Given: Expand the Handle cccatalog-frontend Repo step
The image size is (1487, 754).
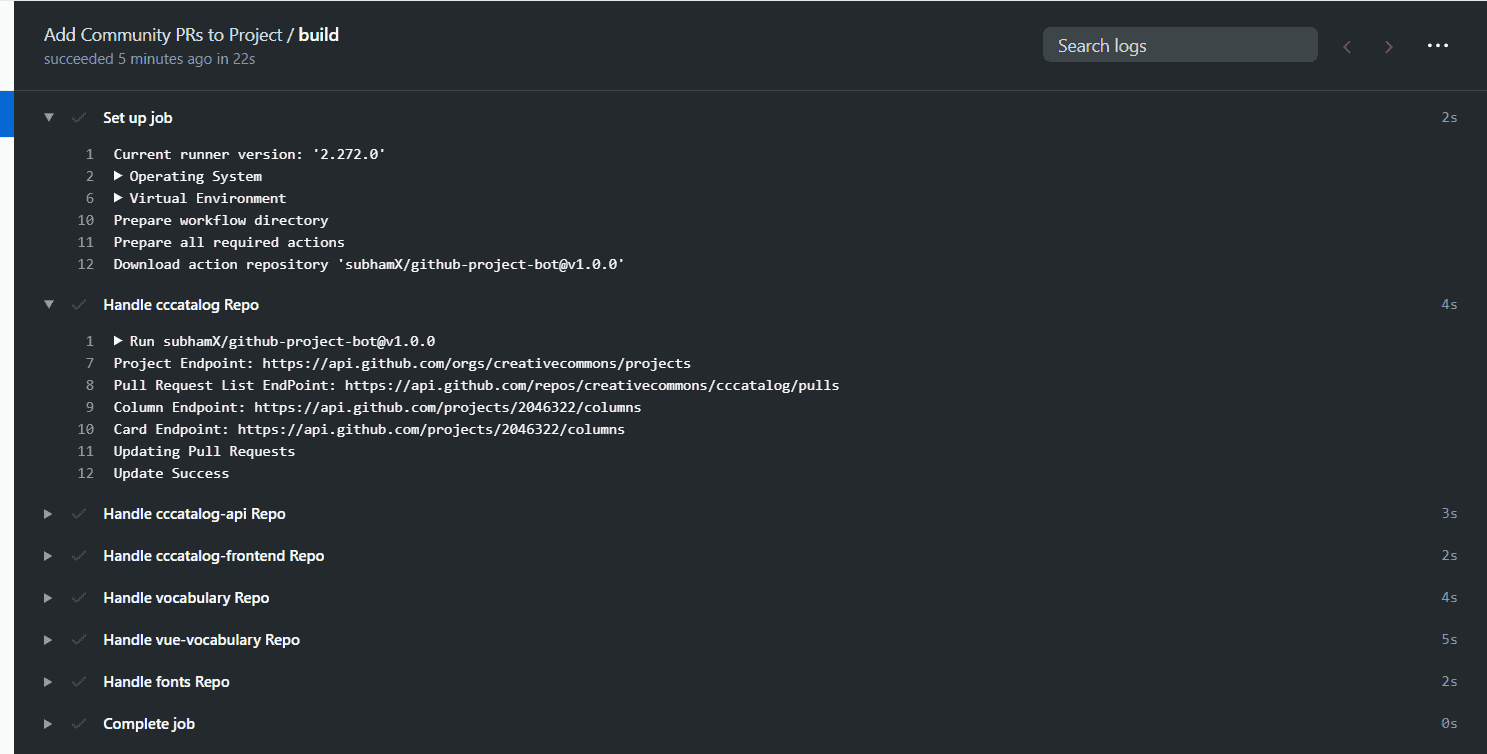Looking at the screenshot, I should point(48,556).
